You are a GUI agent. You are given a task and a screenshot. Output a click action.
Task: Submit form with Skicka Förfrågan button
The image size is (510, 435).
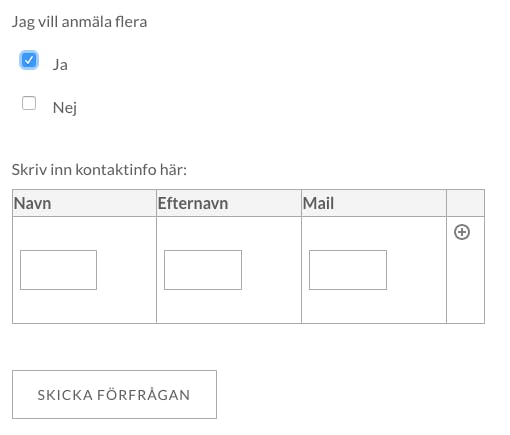click(114, 394)
